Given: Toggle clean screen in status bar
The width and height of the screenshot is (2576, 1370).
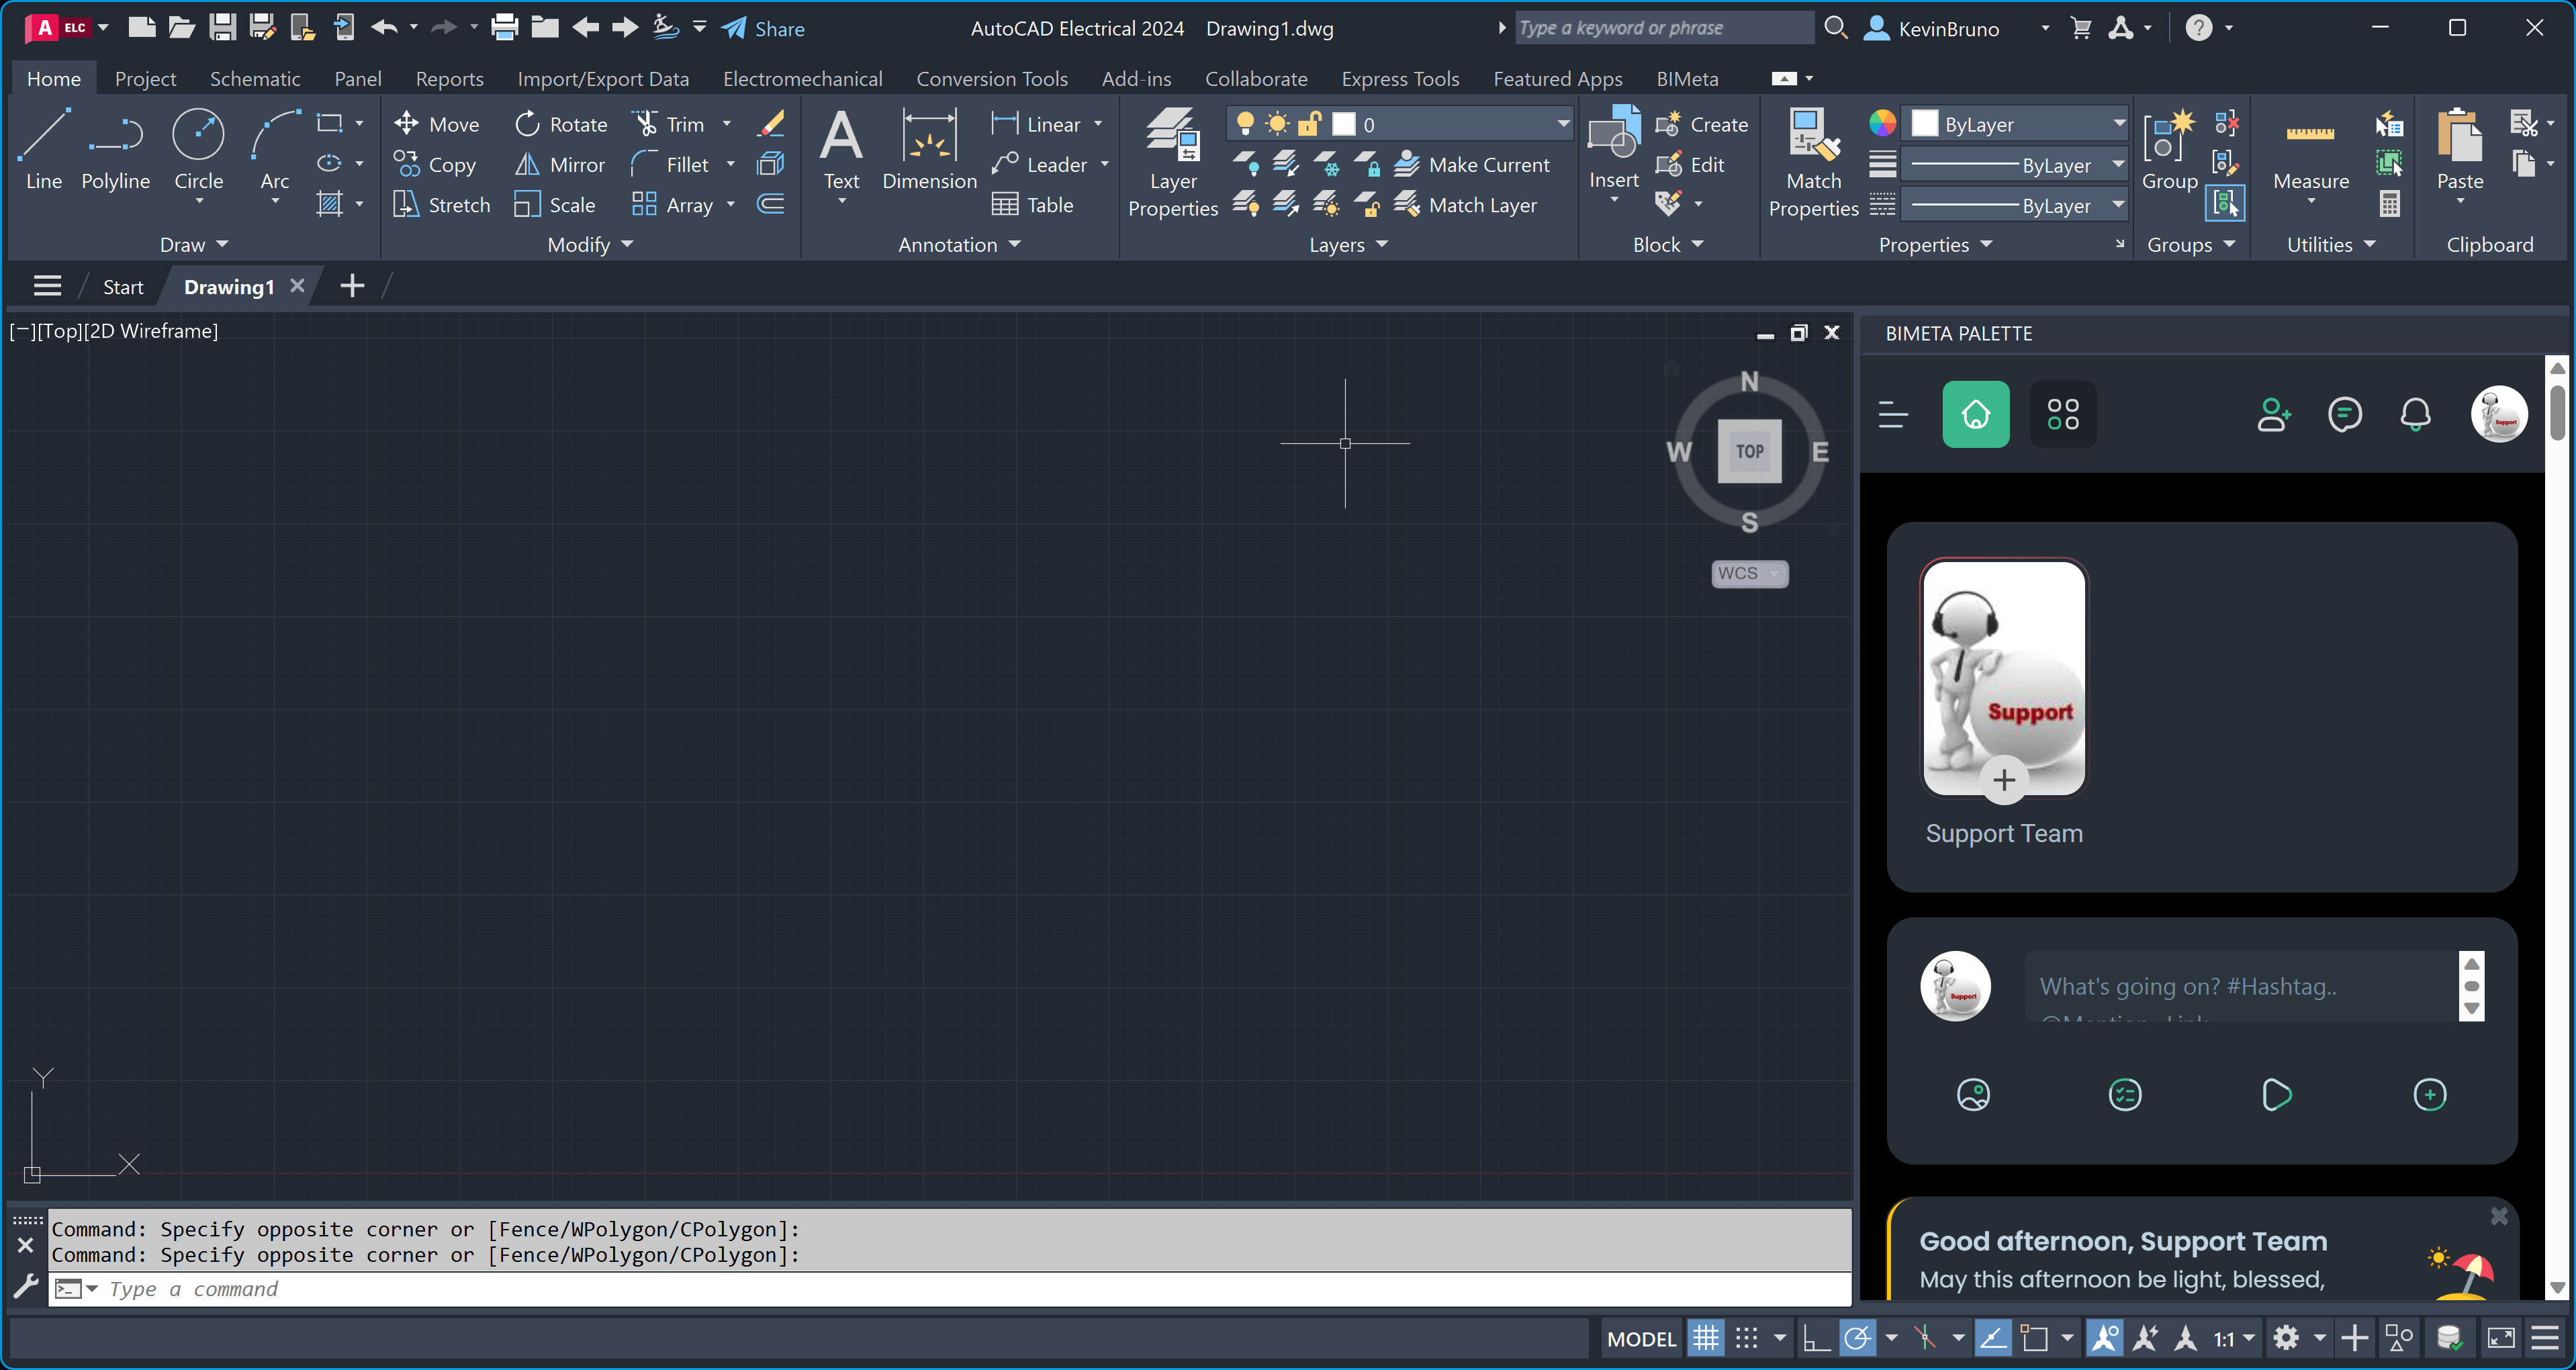Looking at the screenshot, I should click(2501, 1338).
